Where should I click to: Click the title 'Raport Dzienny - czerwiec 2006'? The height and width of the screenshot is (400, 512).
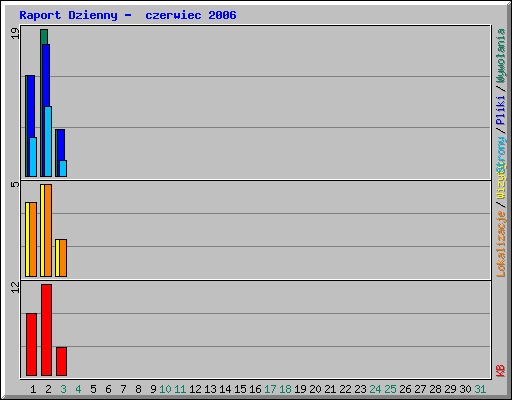click(x=128, y=15)
